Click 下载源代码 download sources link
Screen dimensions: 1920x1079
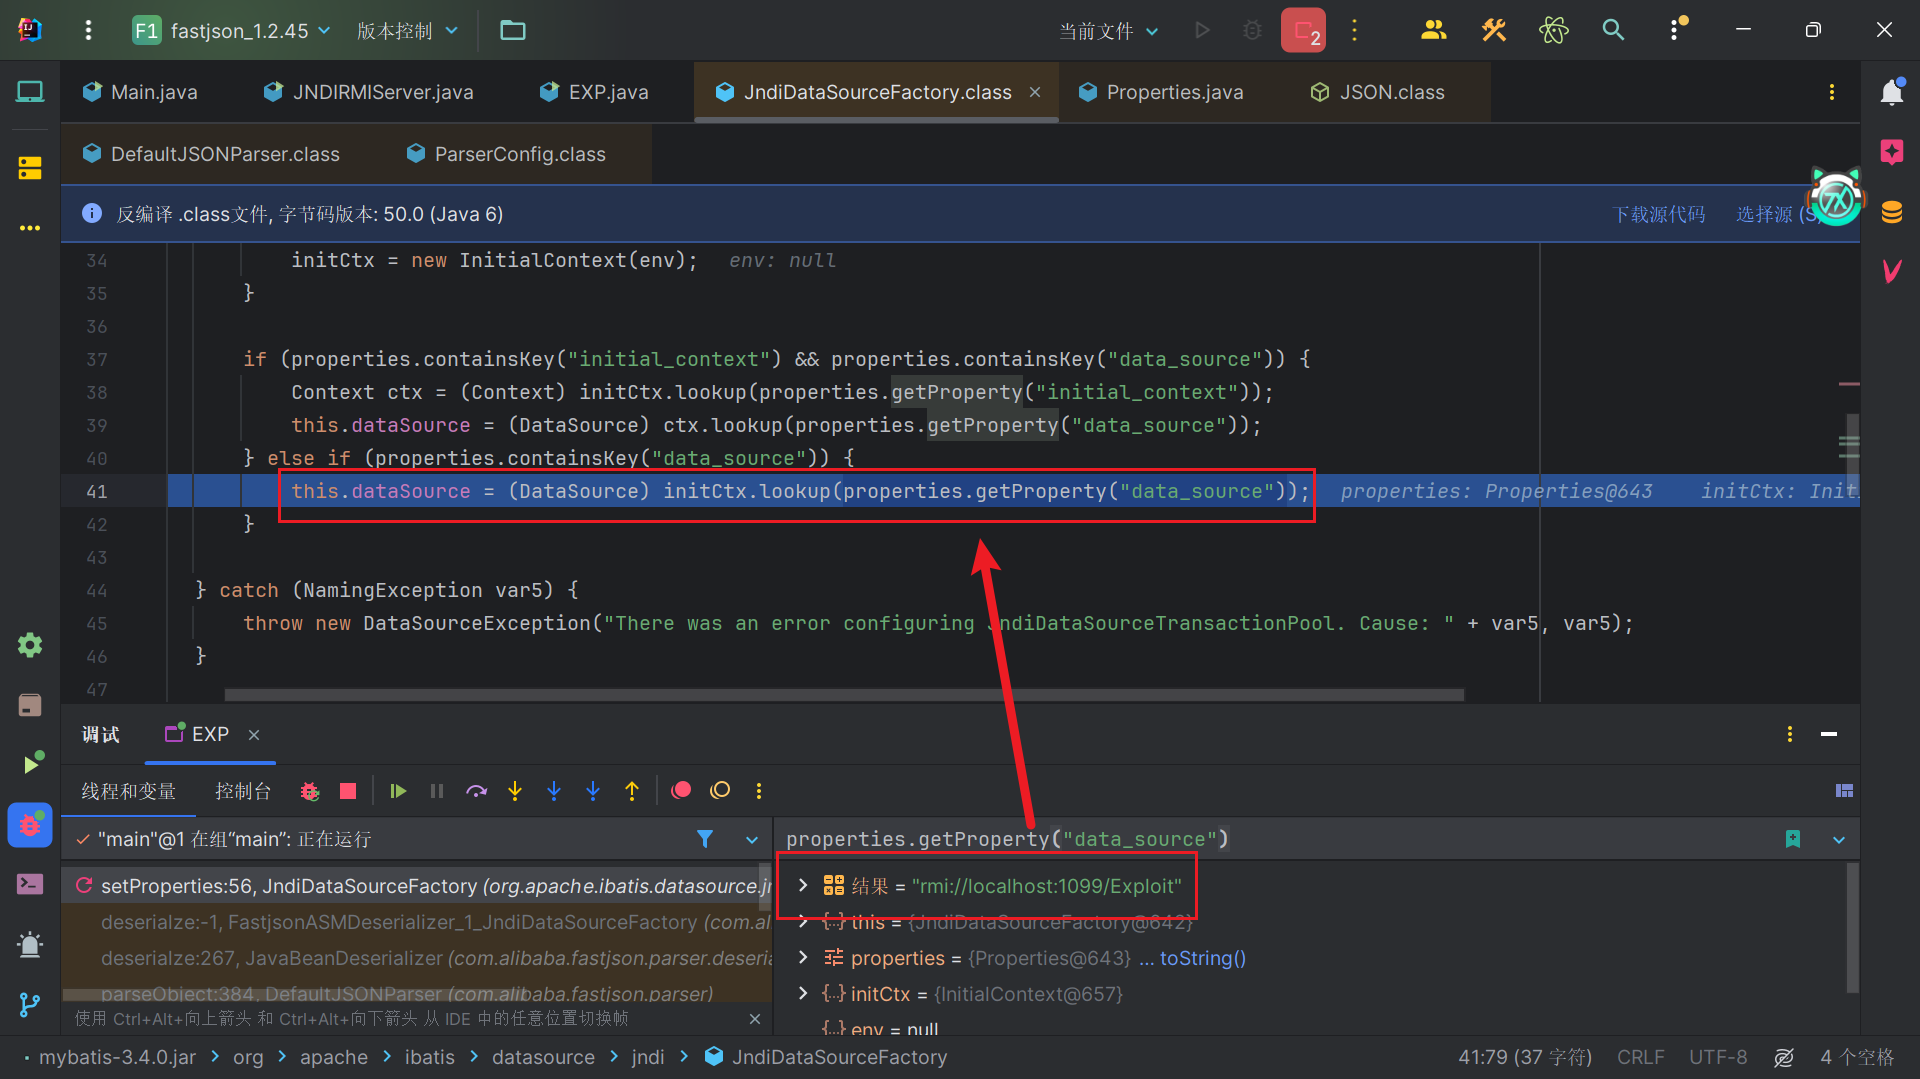1658,214
